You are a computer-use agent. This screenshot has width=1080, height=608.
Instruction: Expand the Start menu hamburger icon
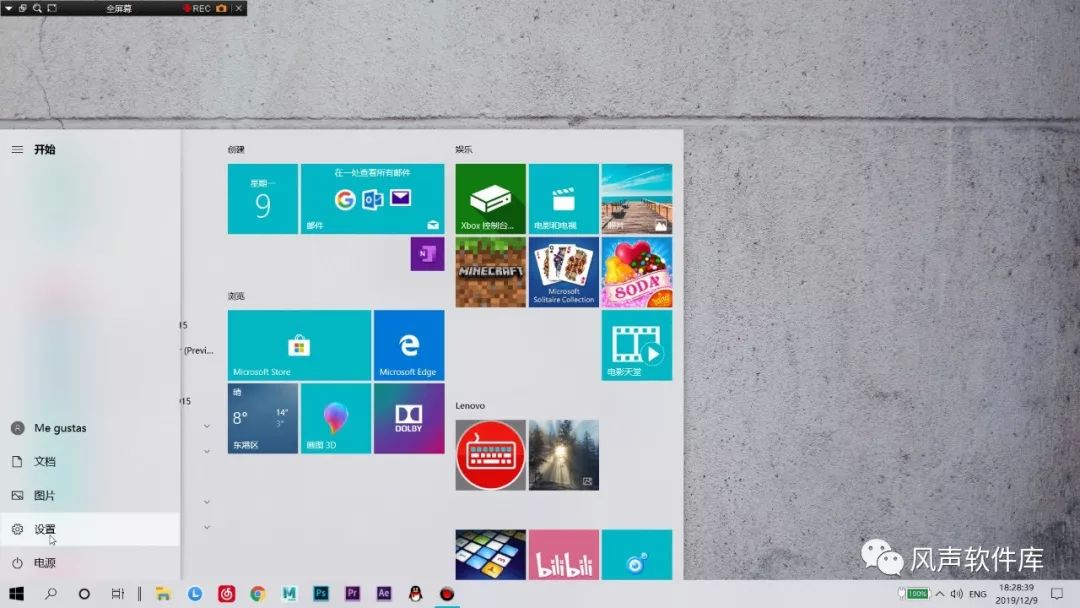coord(17,148)
